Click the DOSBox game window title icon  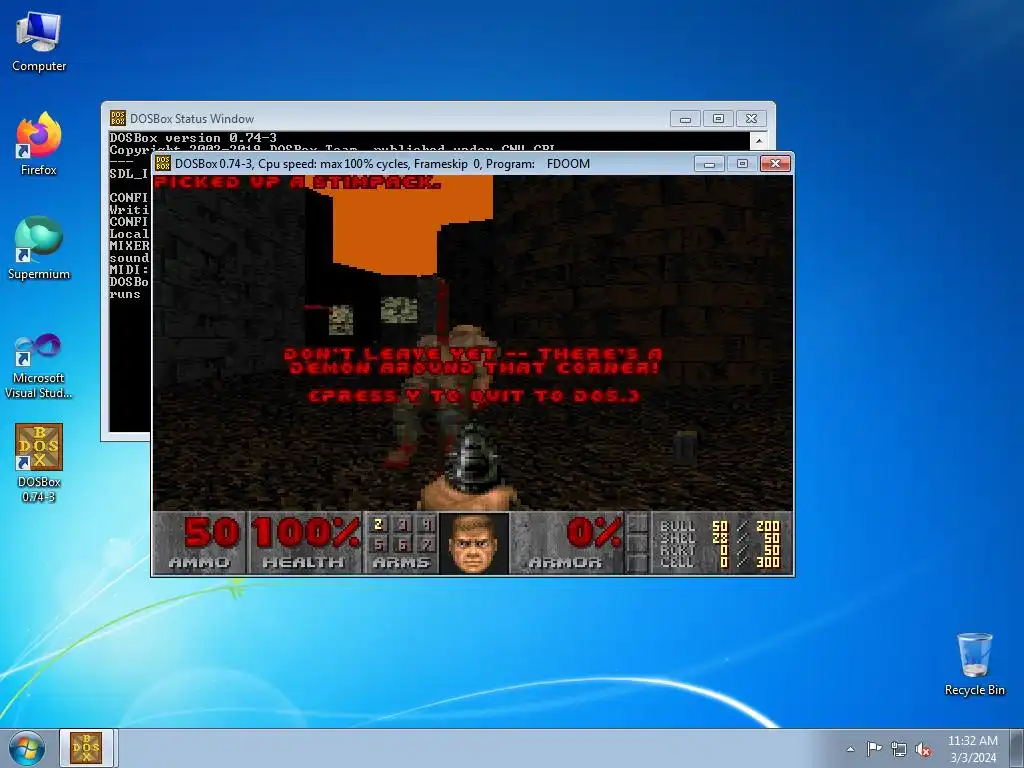tap(163, 163)
